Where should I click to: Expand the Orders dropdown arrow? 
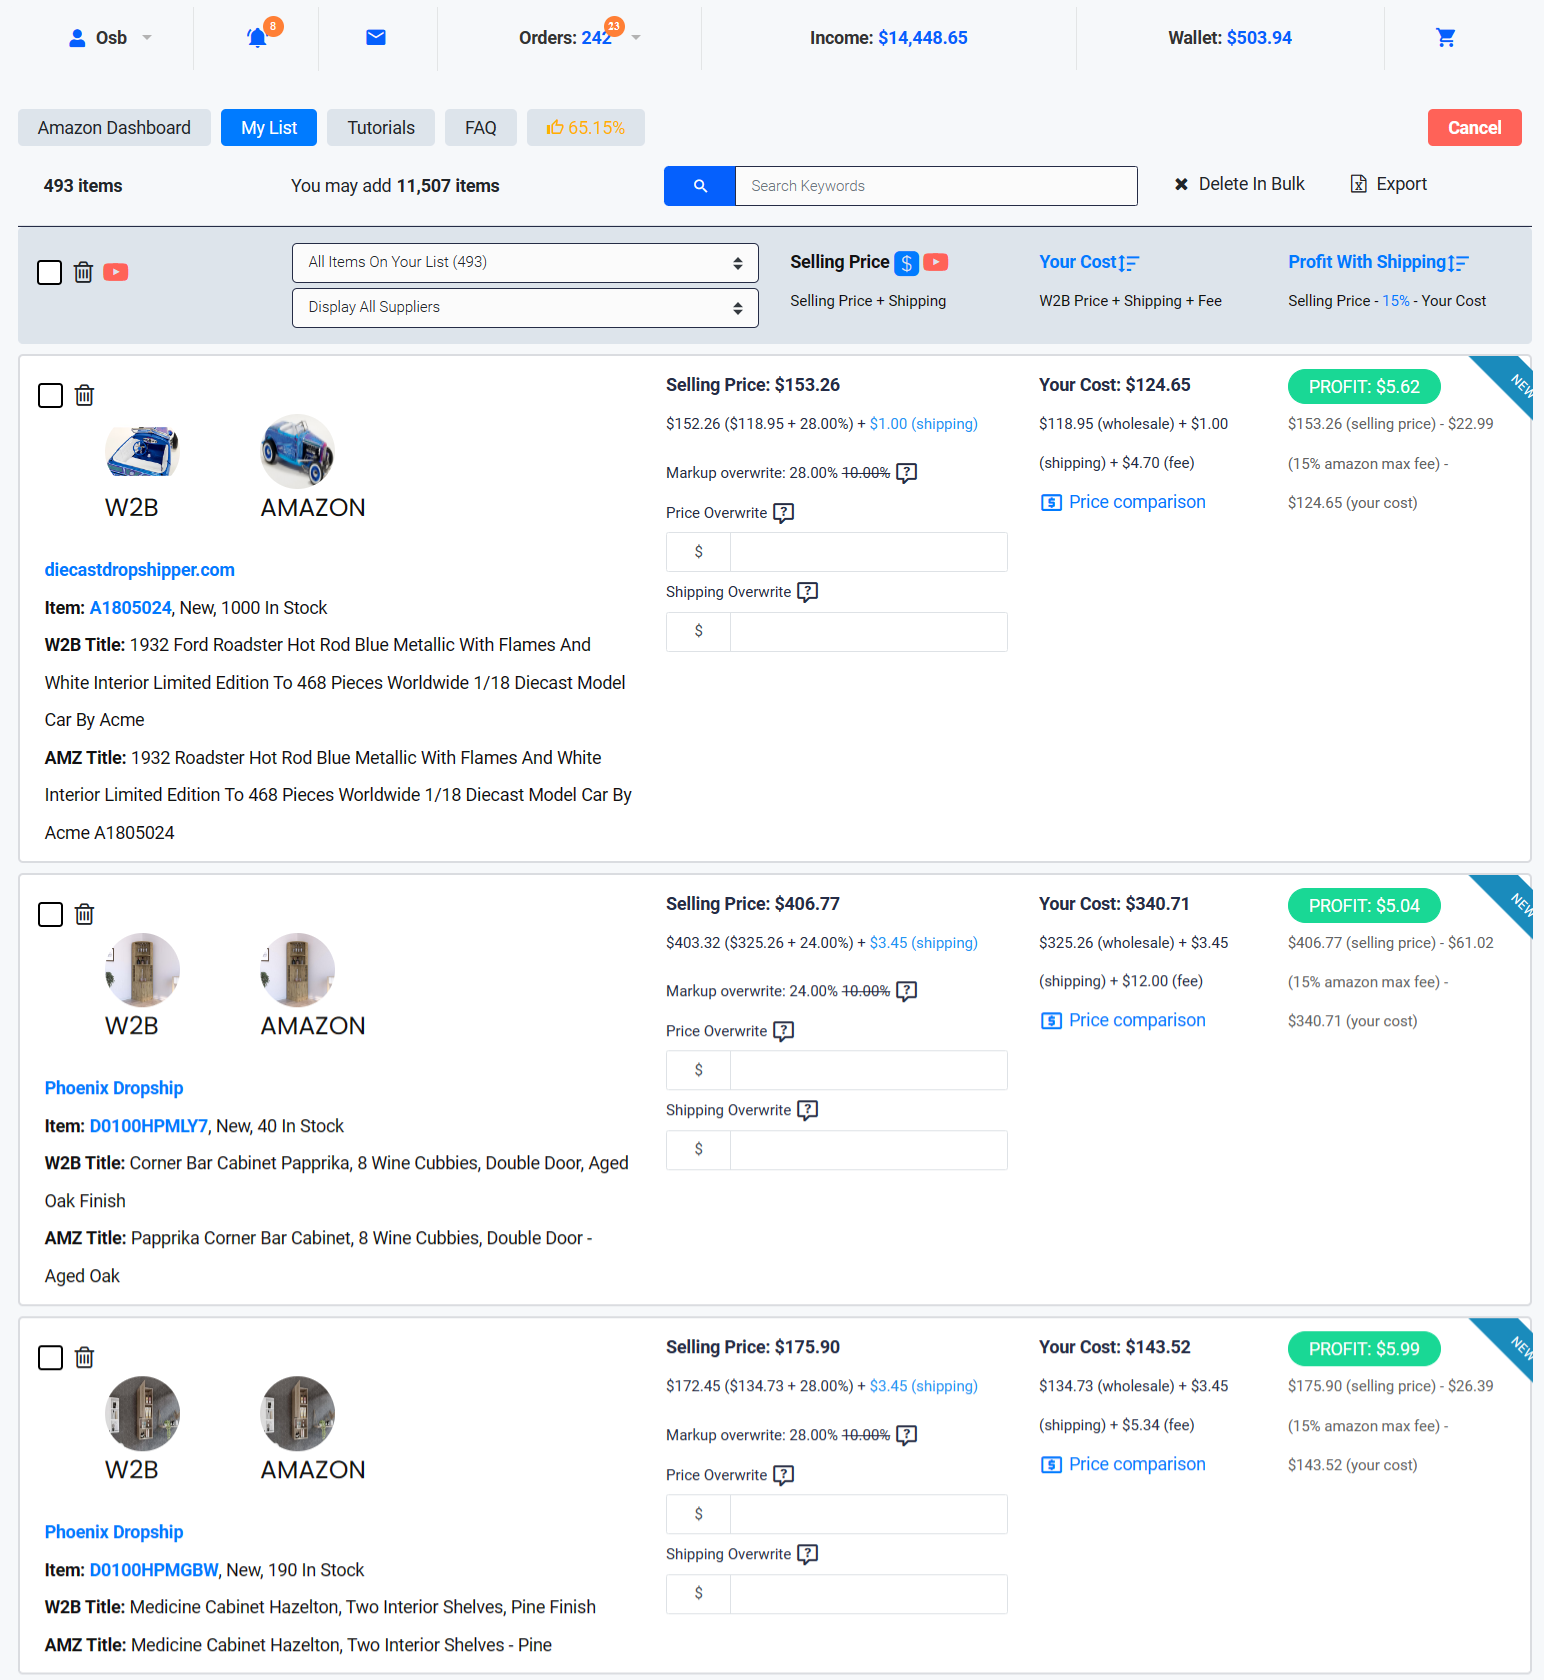(x=636, y=38)
